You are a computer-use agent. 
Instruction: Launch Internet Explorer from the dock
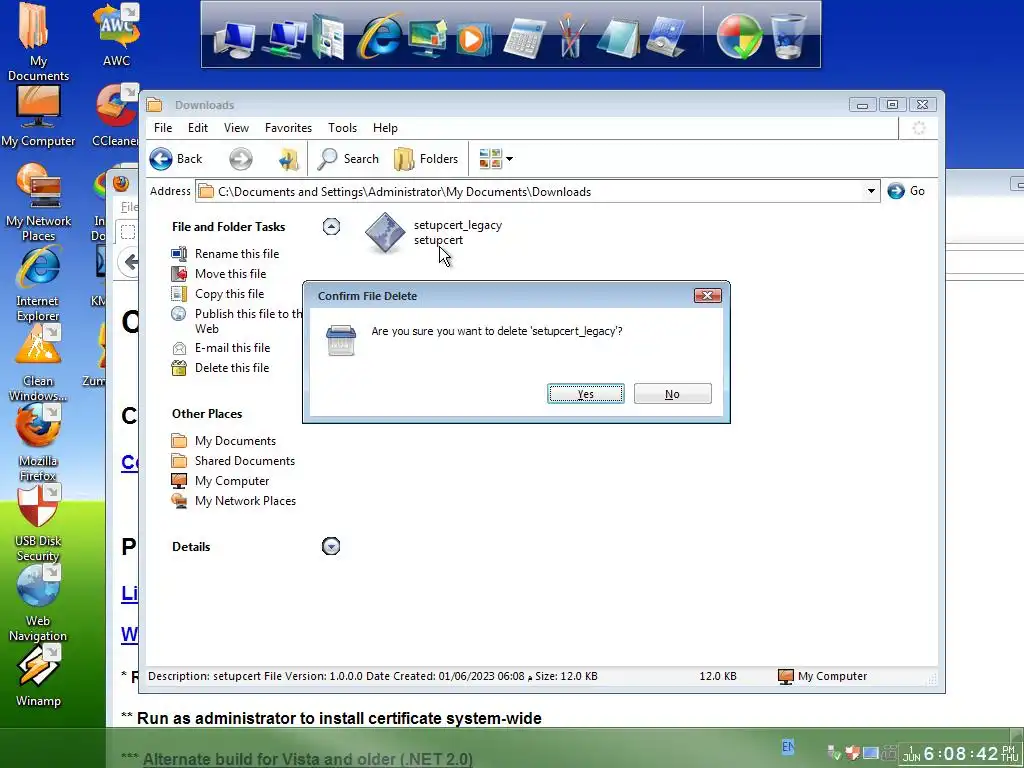[x=379, y=36]
